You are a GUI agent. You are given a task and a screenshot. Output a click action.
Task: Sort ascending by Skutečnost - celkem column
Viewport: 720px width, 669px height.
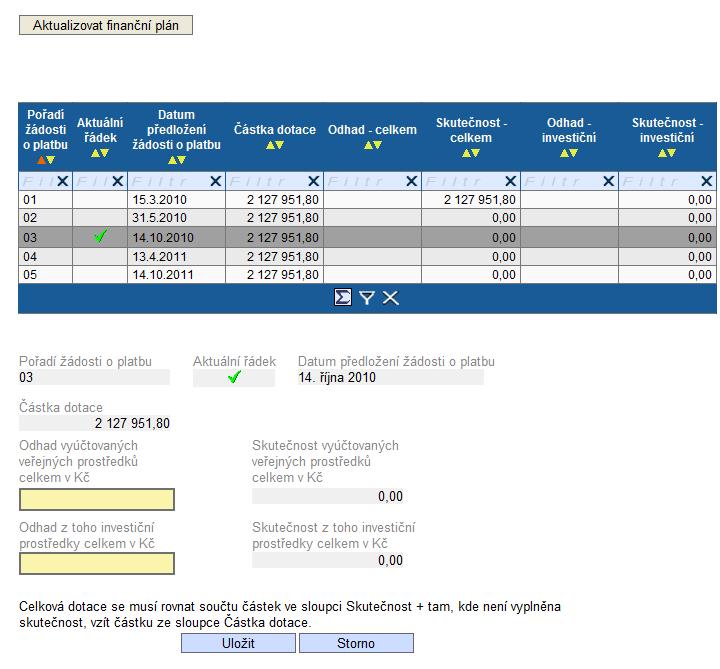pos(467,153)
